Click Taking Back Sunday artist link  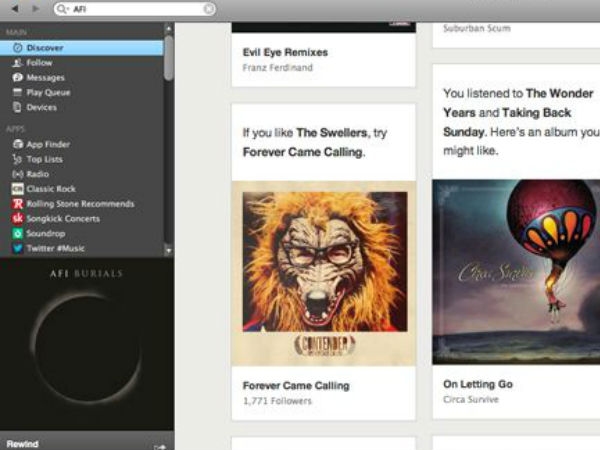507,122
